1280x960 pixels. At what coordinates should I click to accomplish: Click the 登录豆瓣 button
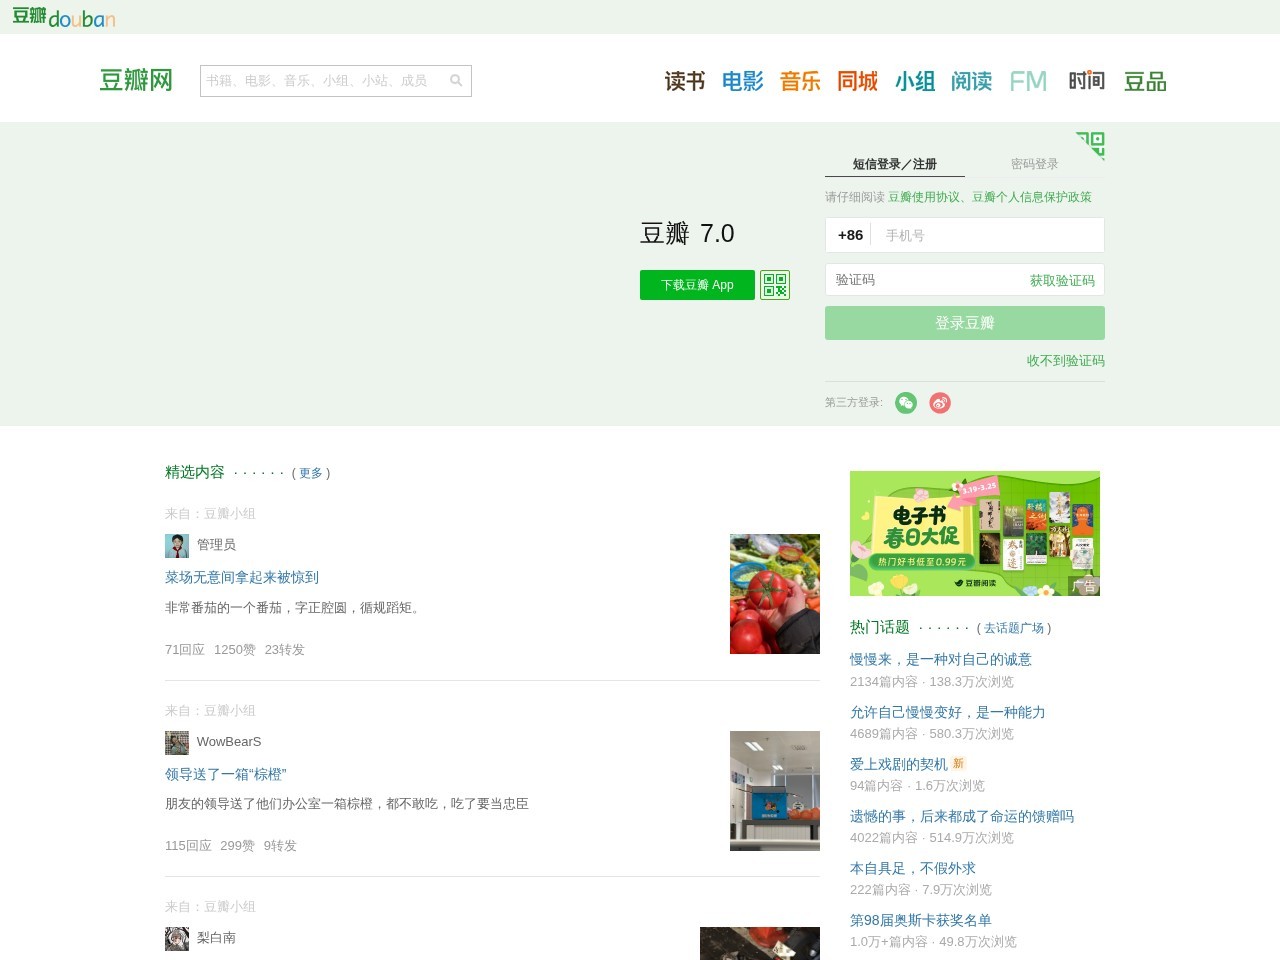(964, 322)
